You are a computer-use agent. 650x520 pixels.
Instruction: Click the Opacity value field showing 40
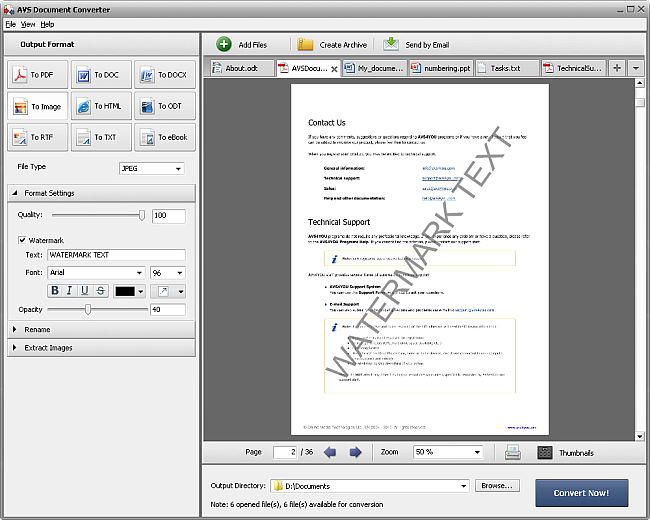point(168,309)
